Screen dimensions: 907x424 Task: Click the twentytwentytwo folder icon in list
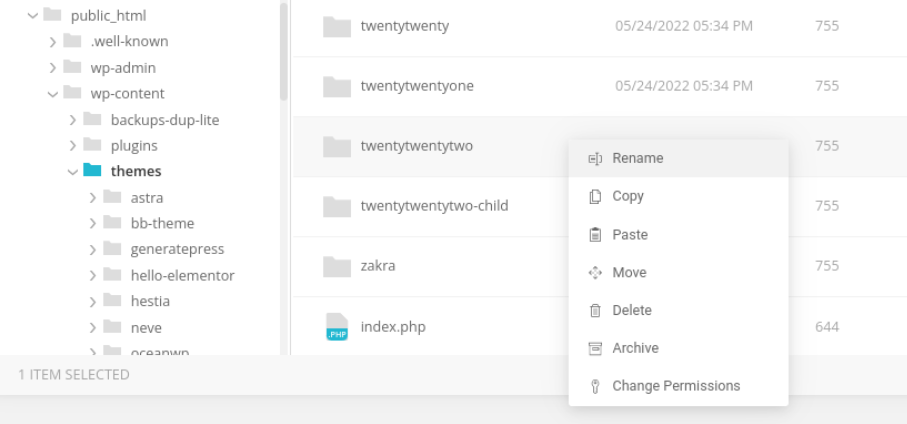337,146
